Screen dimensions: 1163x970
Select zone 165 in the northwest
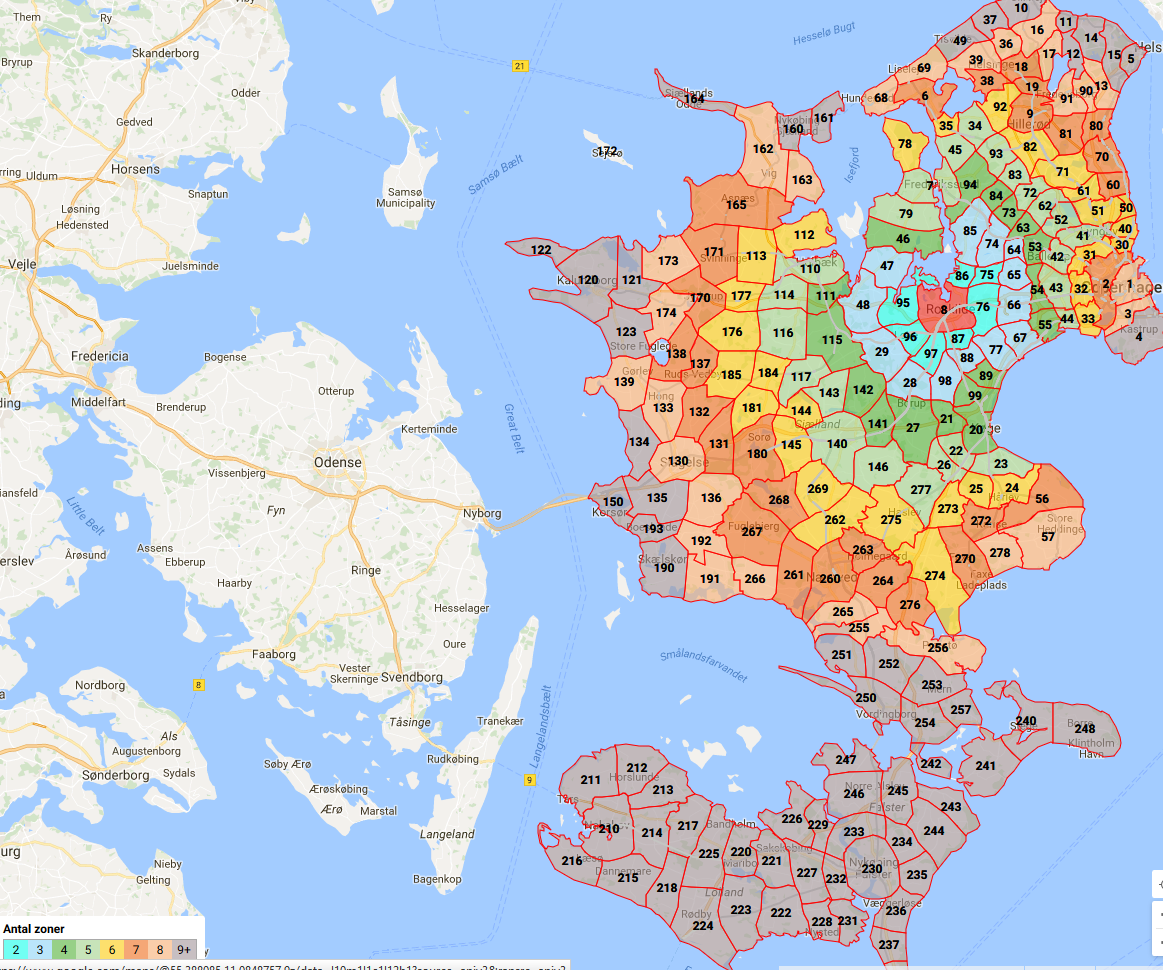pos(736,205)
